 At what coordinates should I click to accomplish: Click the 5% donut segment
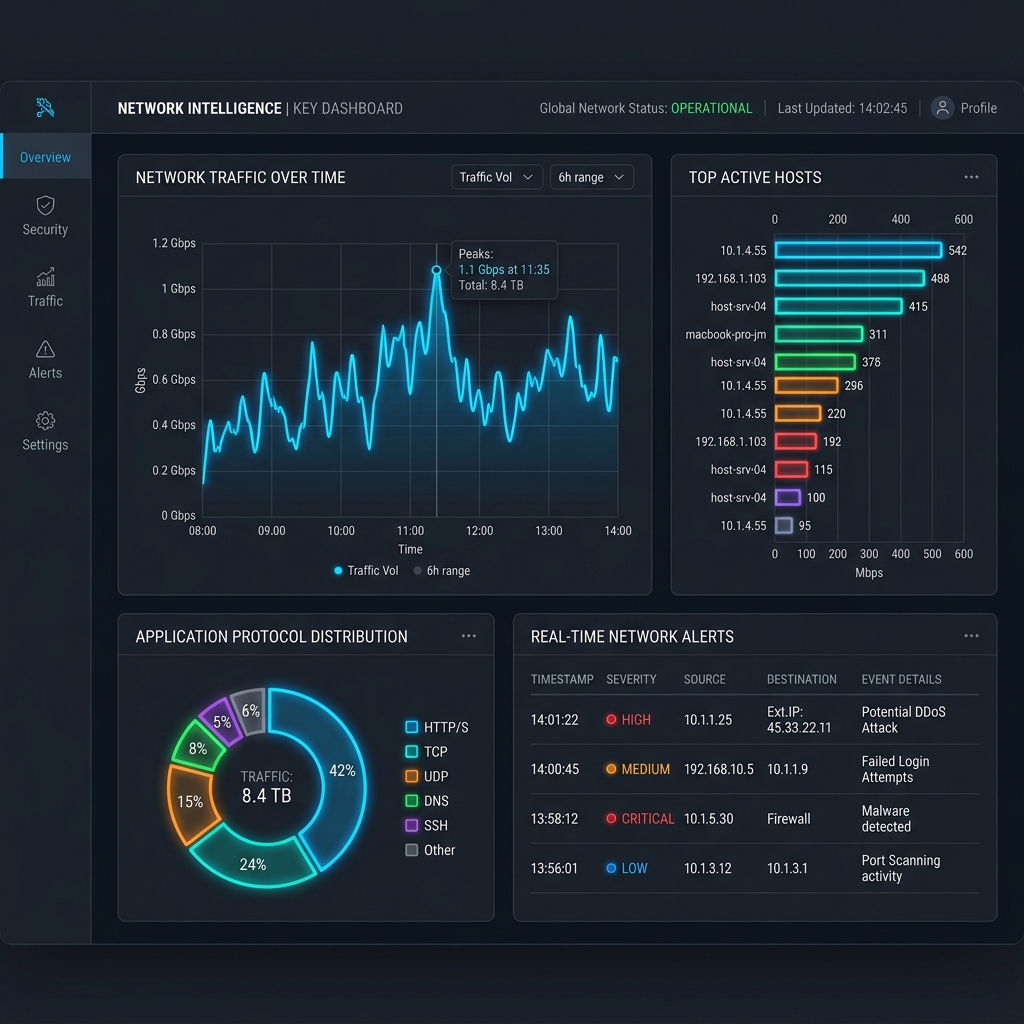tap(222, 722)
